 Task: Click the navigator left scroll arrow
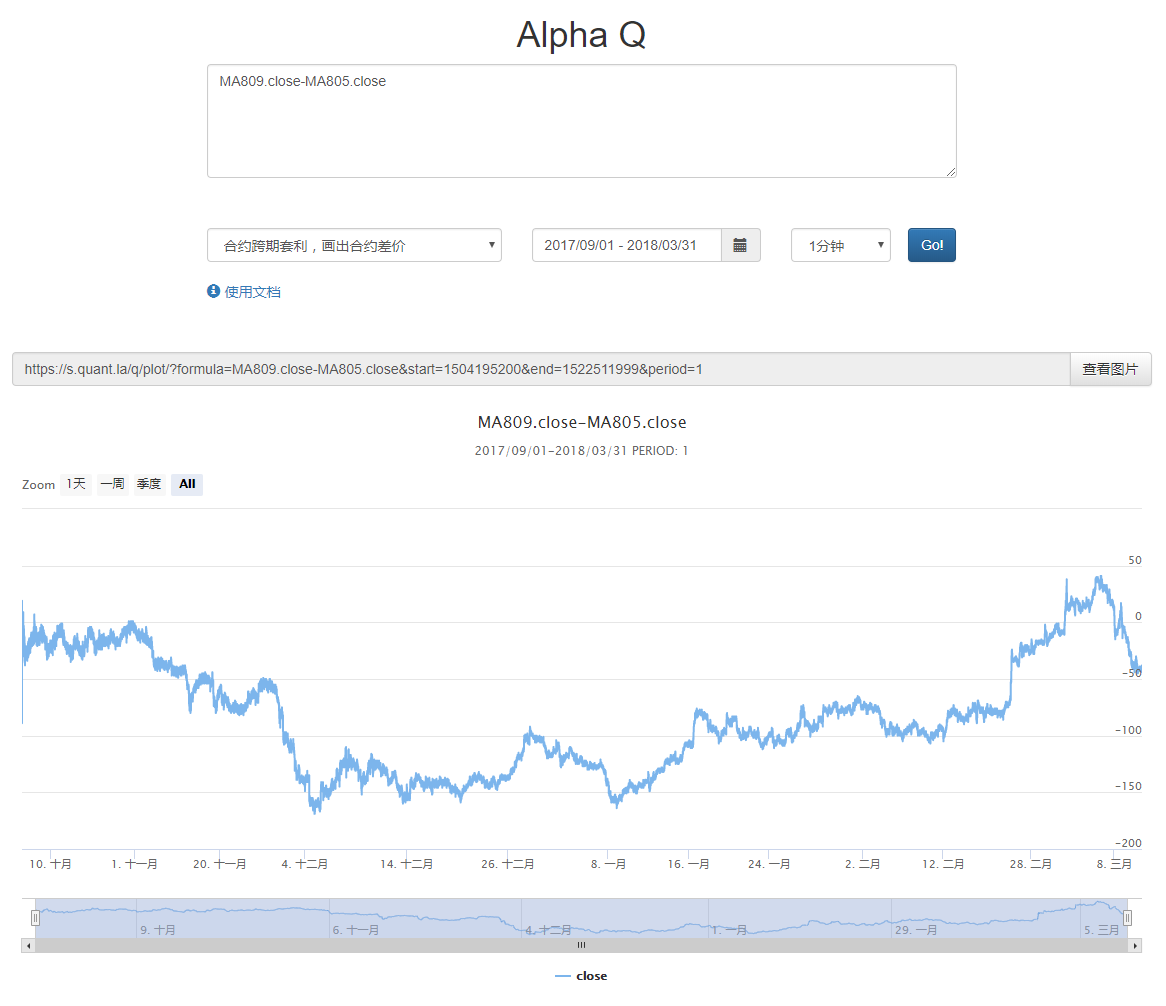pos(28,945)
